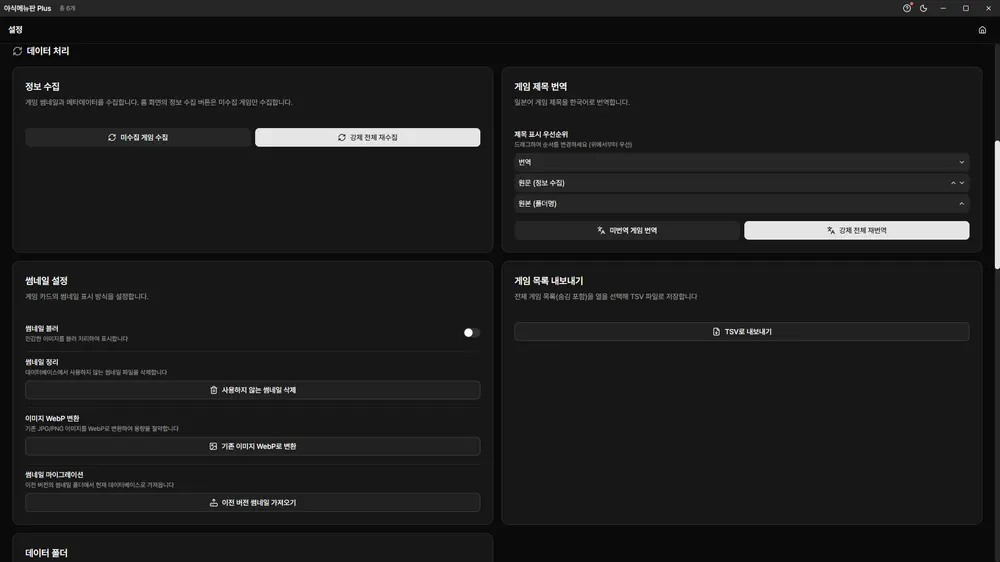Click 강제 전체 재수집 button
1000x562 pixels.
(367, 137)
